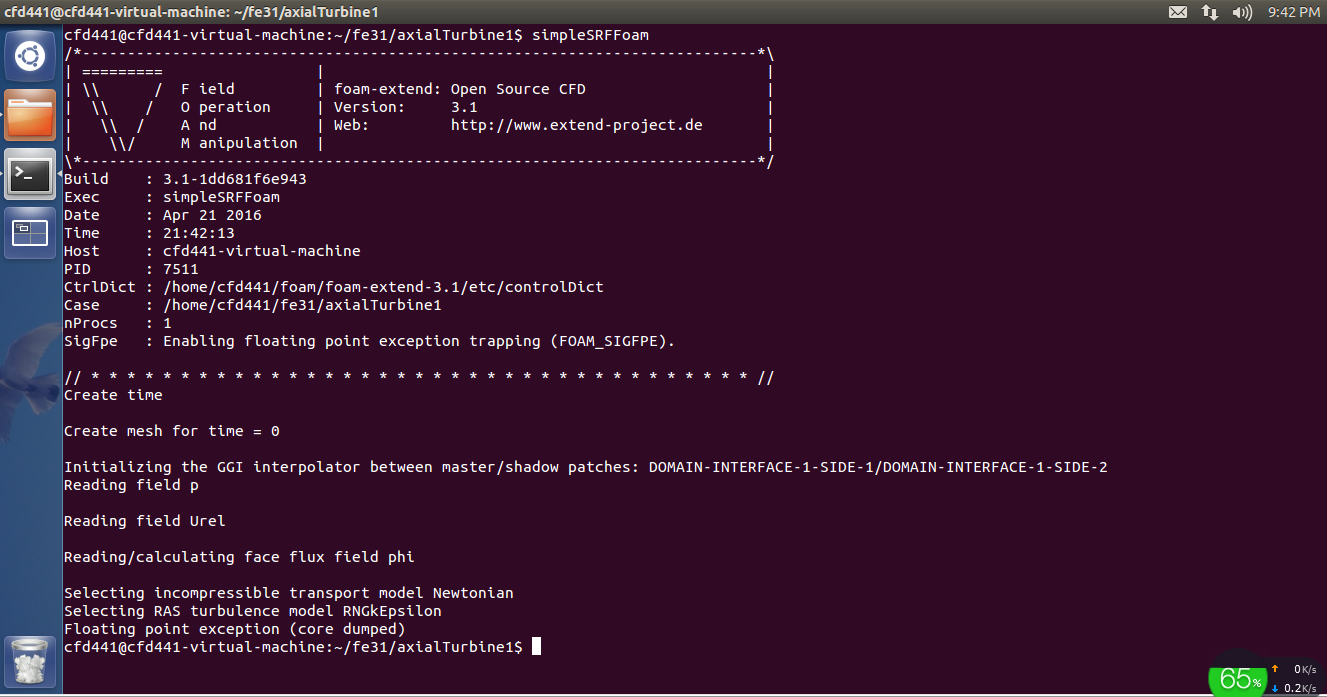Open the Trash icon in launcher

click(30, 661)
